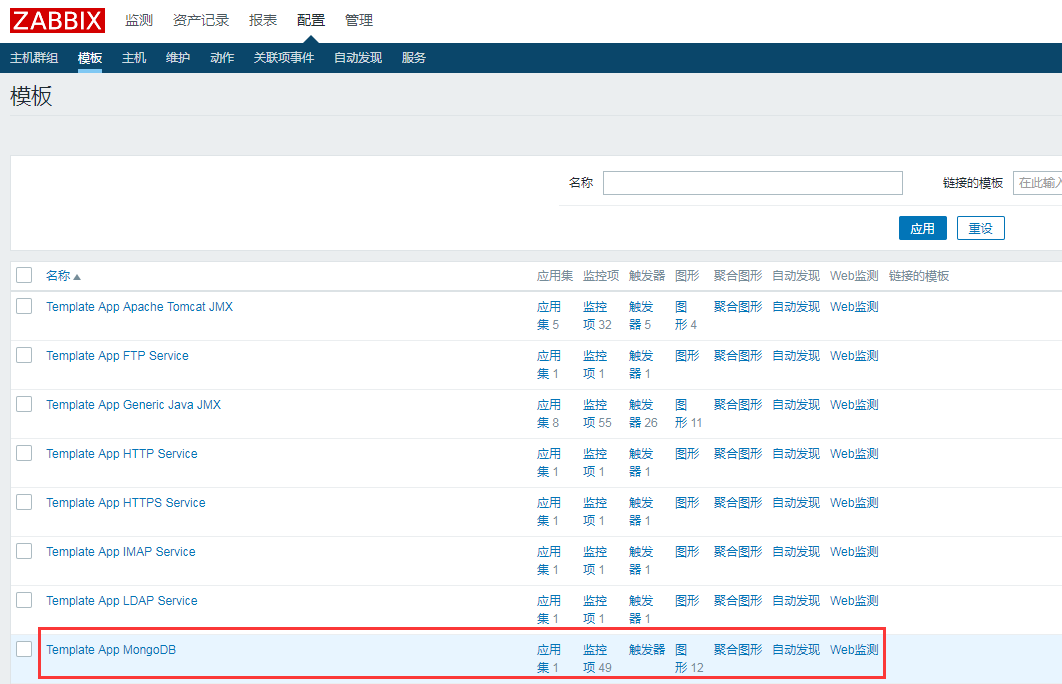Check Template App Generic Java JMX box

click(x=24, y=404)
